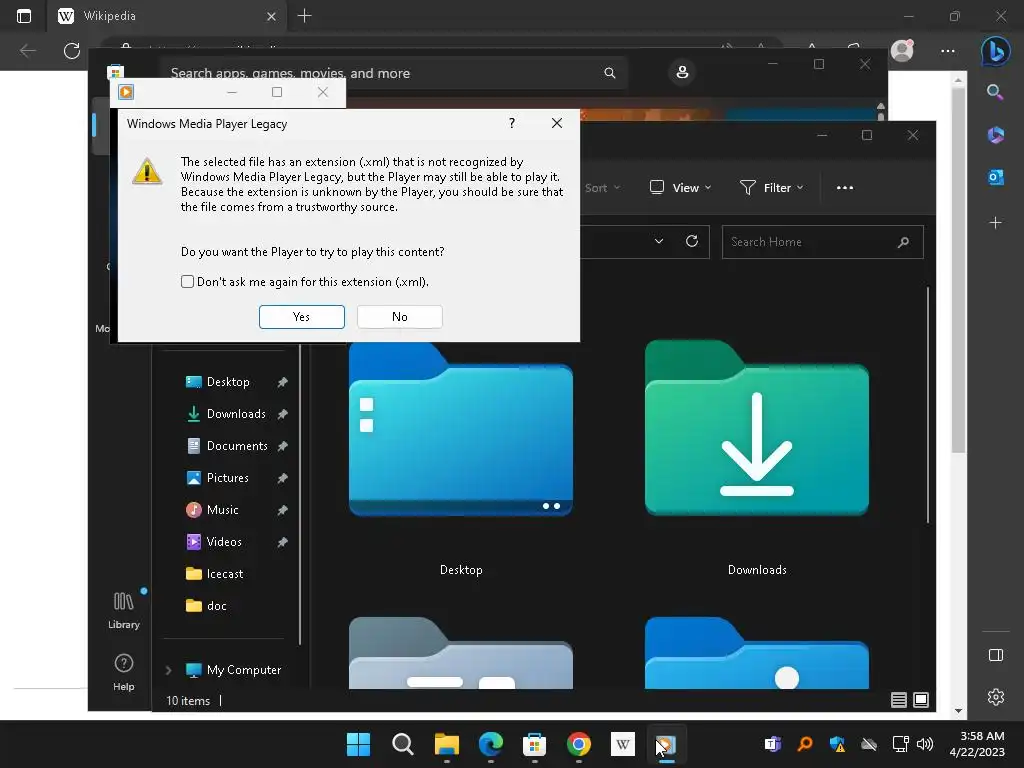Expand the address bar history chevron
This screenshot has height=768, width=1024.
(x=659, y=241)
